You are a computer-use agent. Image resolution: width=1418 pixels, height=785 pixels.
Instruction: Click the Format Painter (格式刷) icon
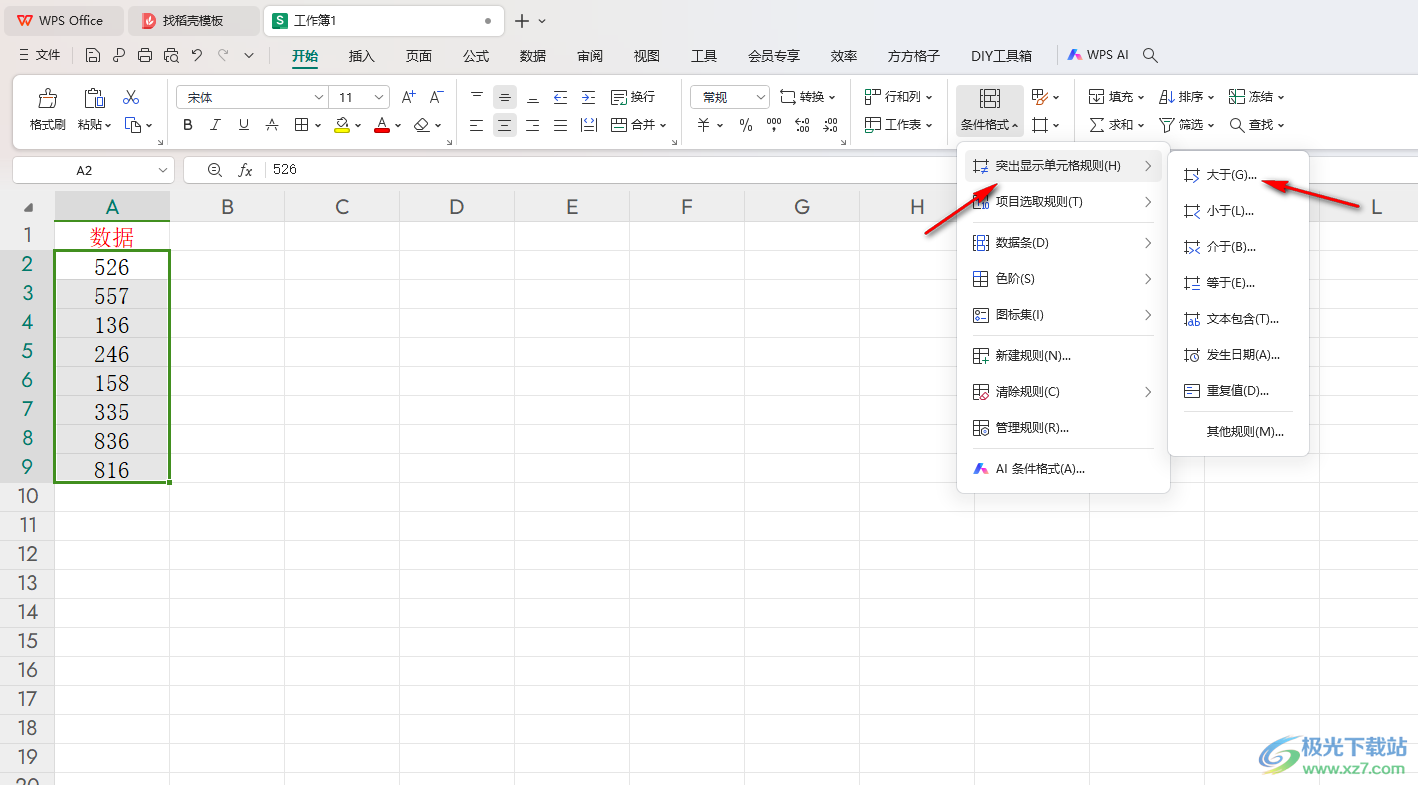tap(47, 98)
